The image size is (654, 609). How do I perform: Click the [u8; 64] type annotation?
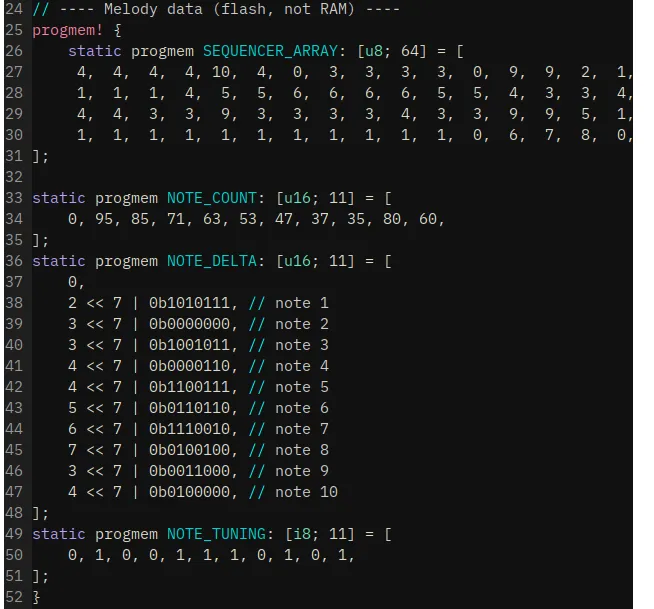(x=392, y=51)
